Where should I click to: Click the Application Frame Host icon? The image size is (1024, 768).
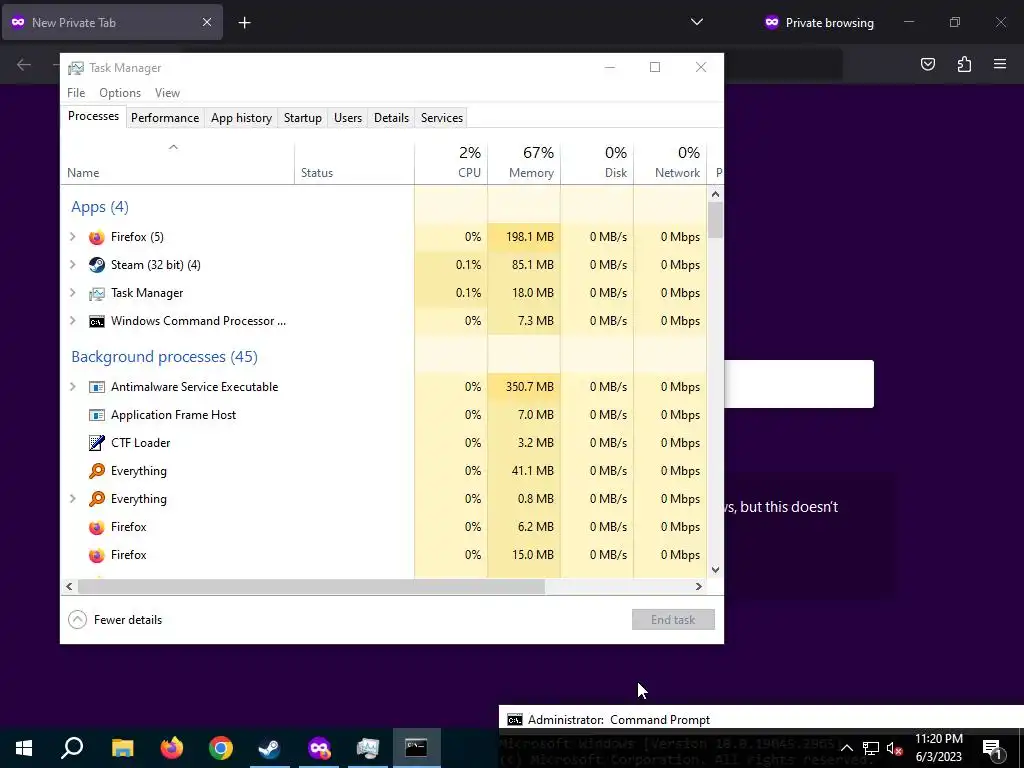tap(97, 415)
